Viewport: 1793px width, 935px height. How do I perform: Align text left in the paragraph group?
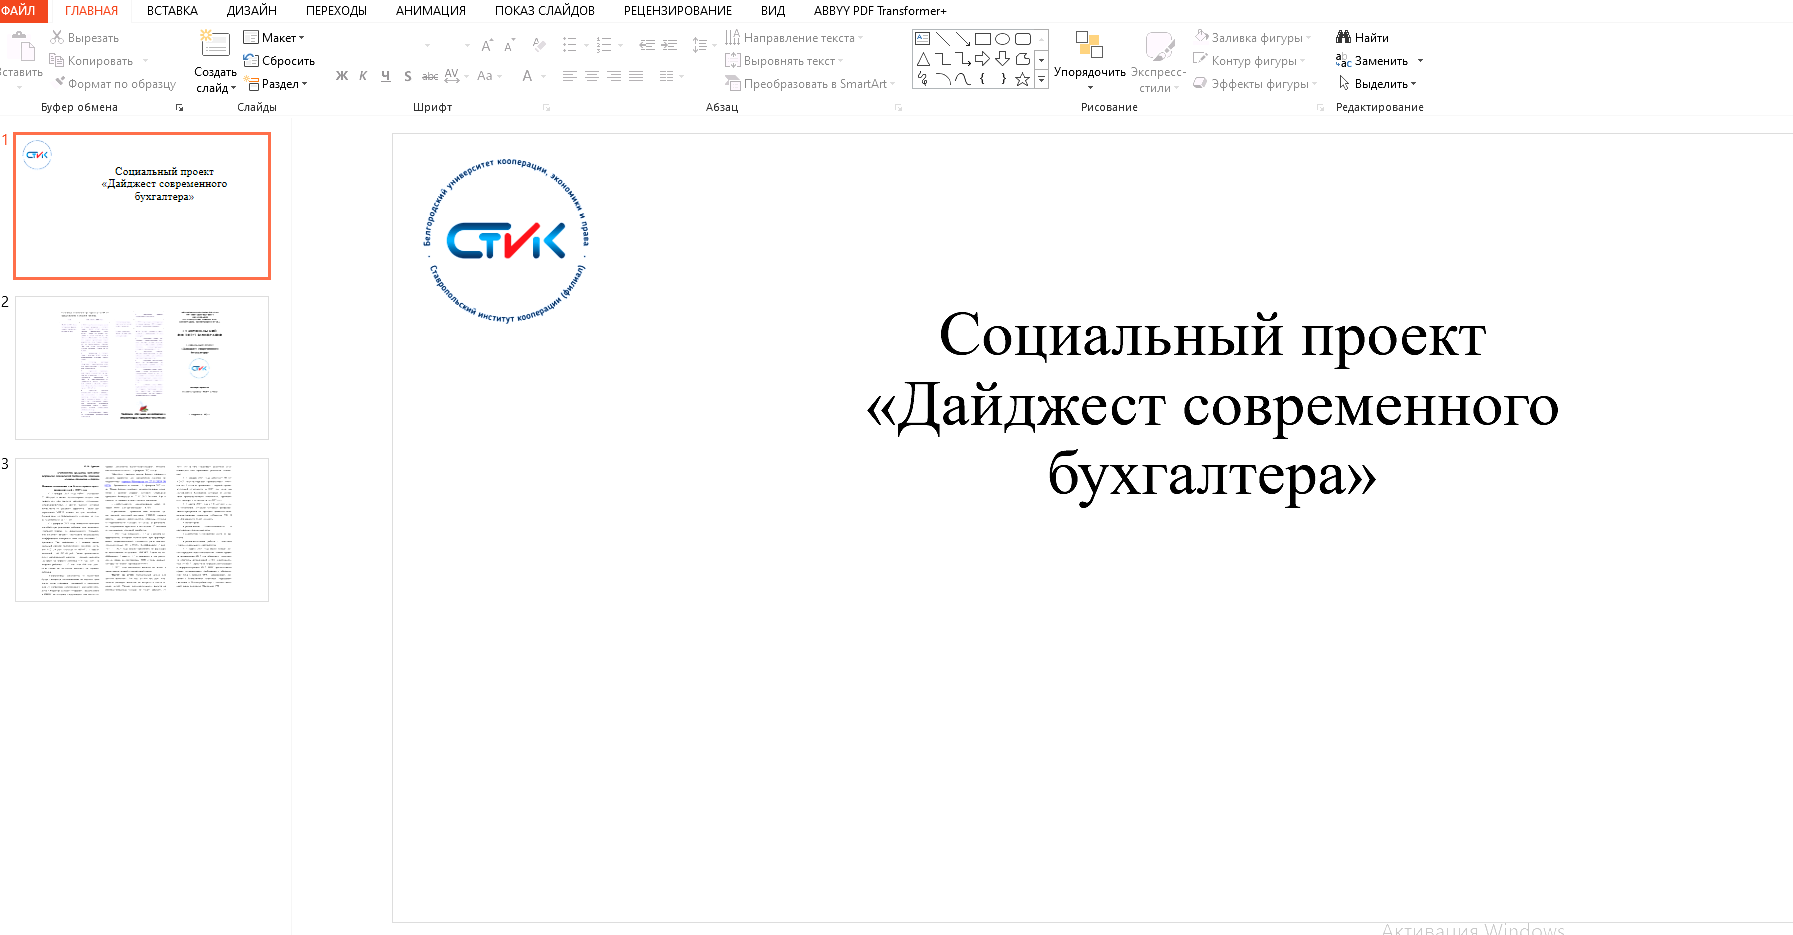coord(570,76)
